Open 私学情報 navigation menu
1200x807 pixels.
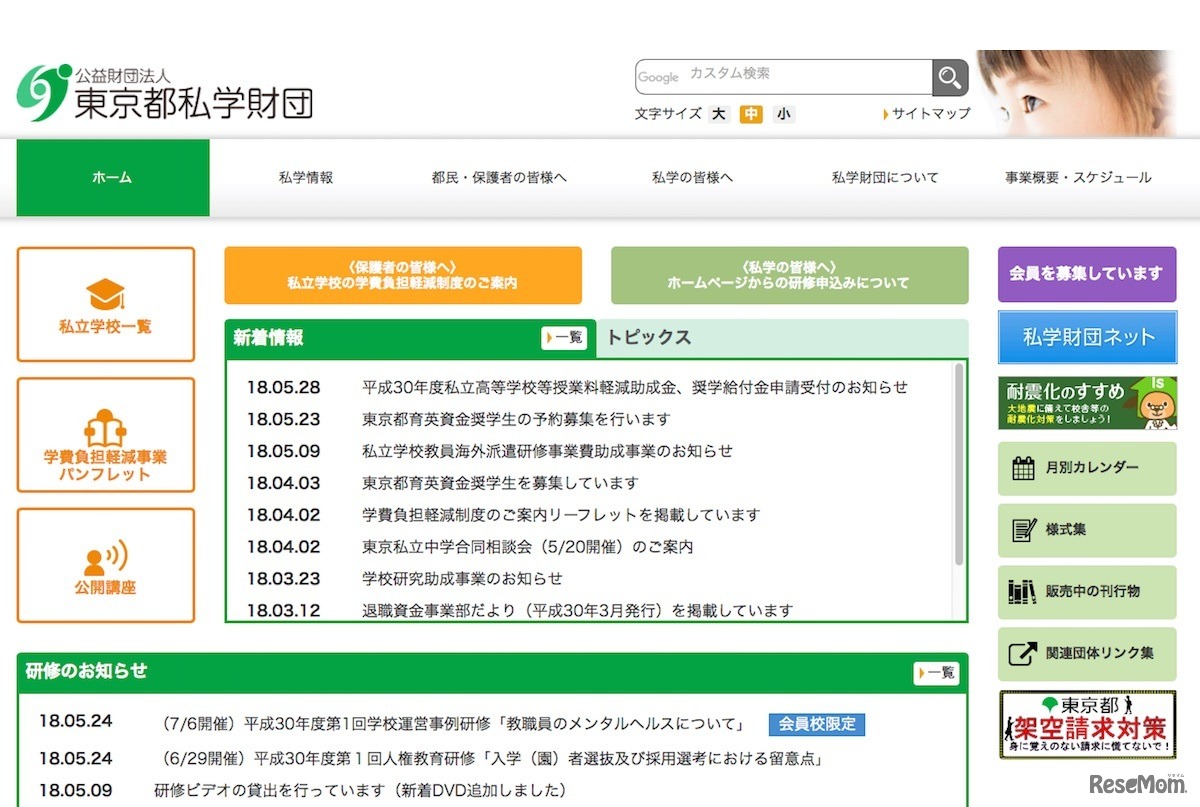[x=306, y=178]
